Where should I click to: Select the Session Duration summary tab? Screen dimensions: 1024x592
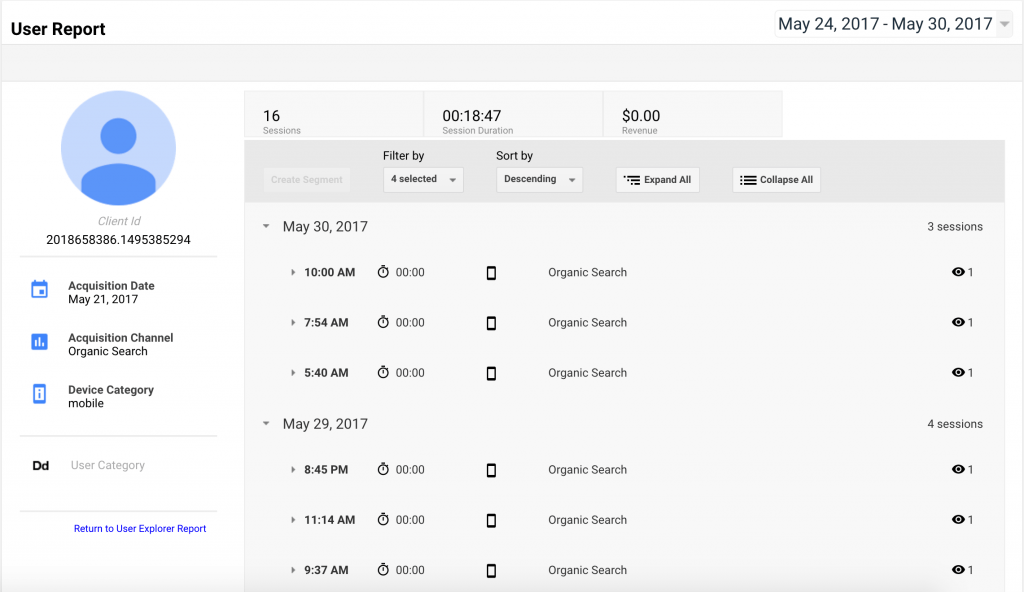pos(513,114)
